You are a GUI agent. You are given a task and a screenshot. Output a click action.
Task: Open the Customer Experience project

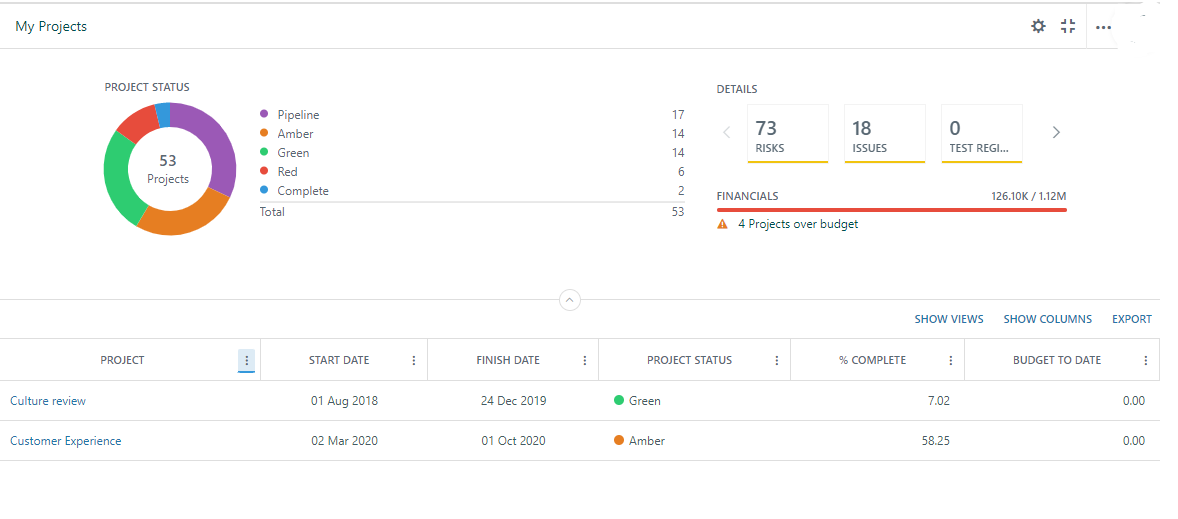click(x=65, y=441)
